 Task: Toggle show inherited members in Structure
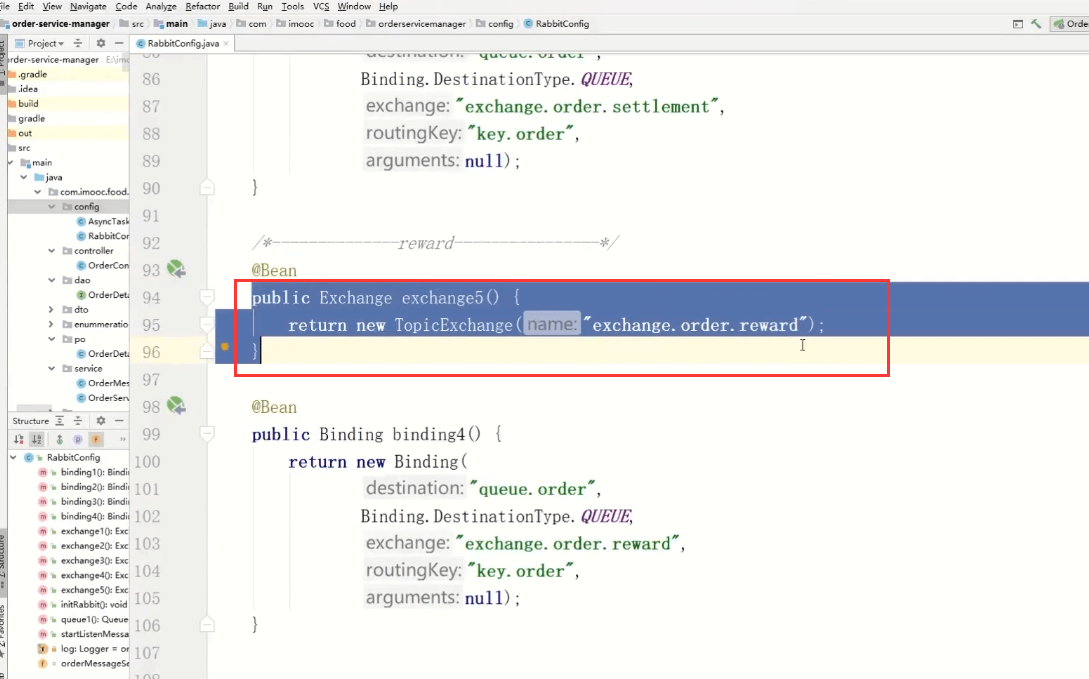tap(60, 439)
